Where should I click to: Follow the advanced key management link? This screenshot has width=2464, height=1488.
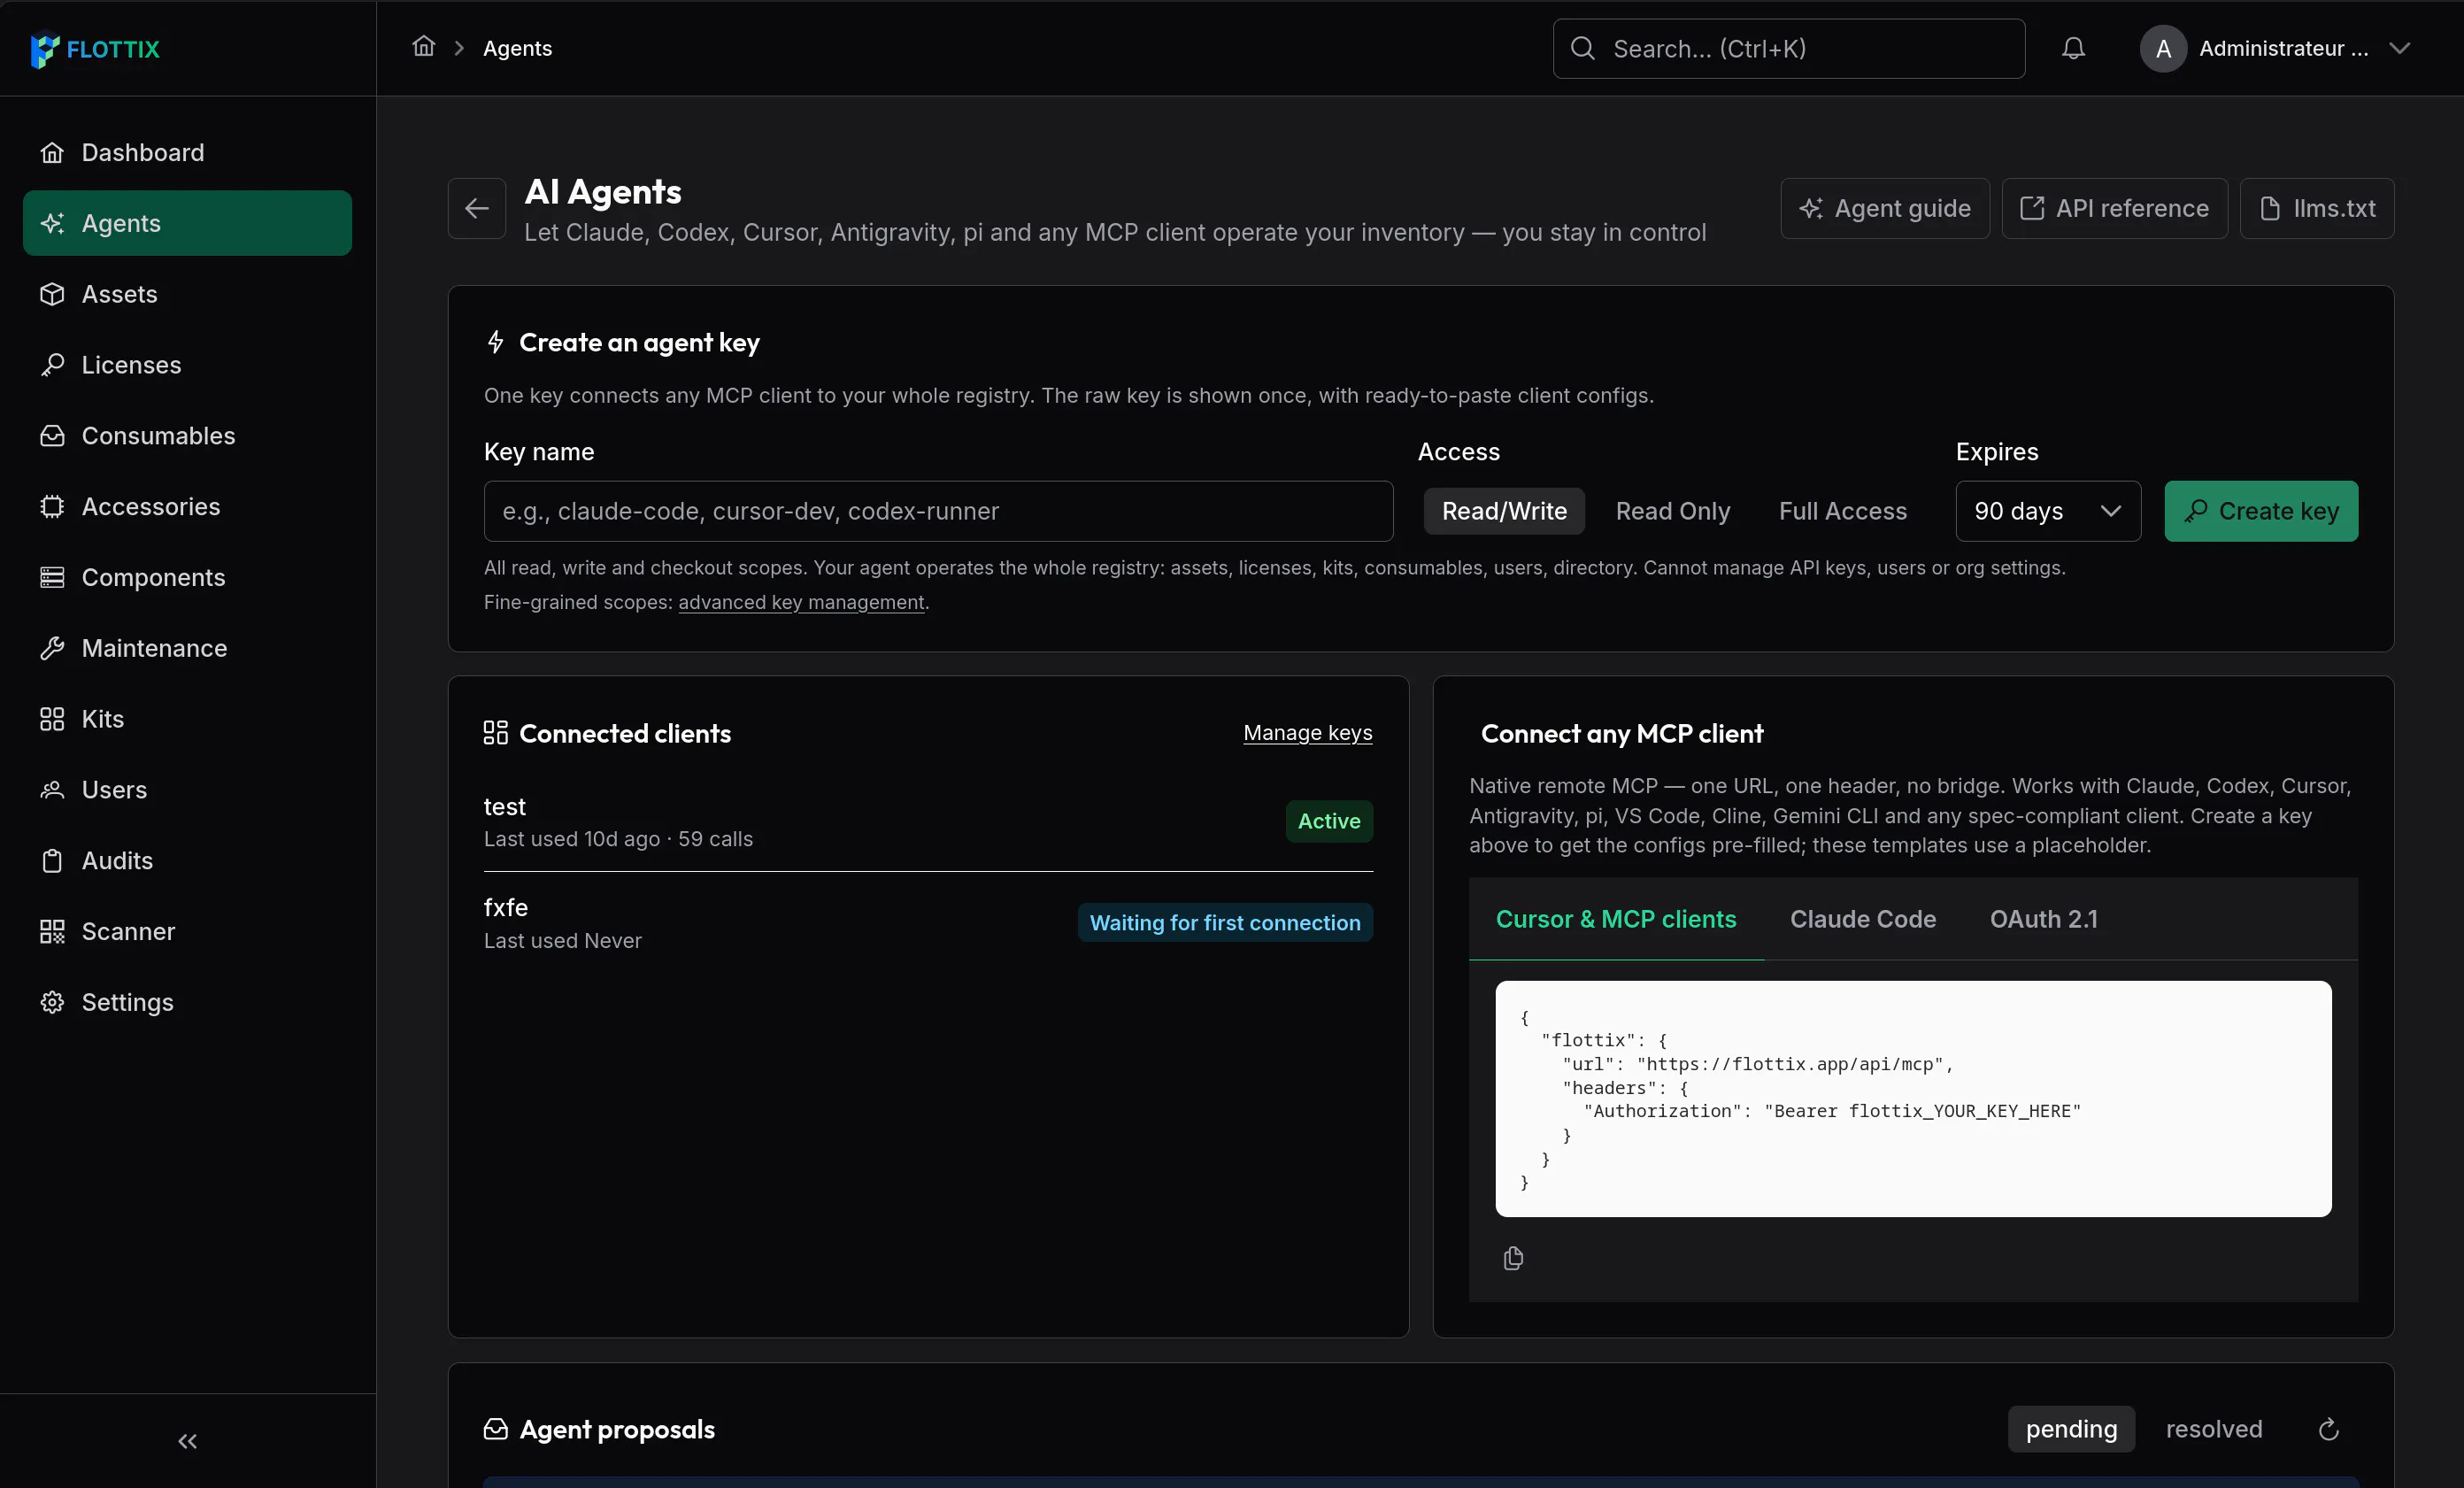click(x=801, y=602)
